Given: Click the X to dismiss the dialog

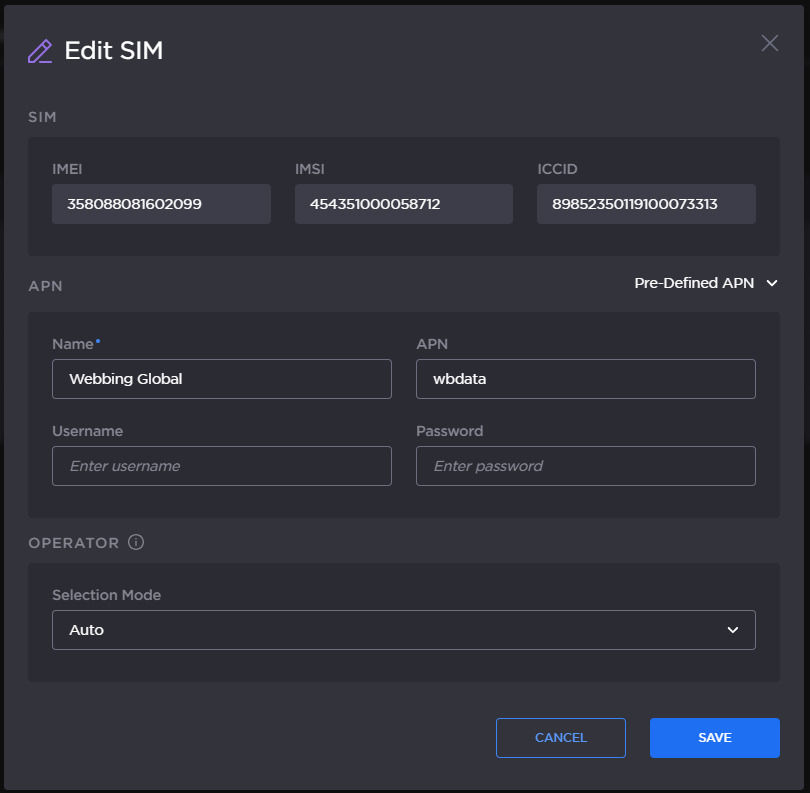Looking at the screenshot, I should (769, 43).
